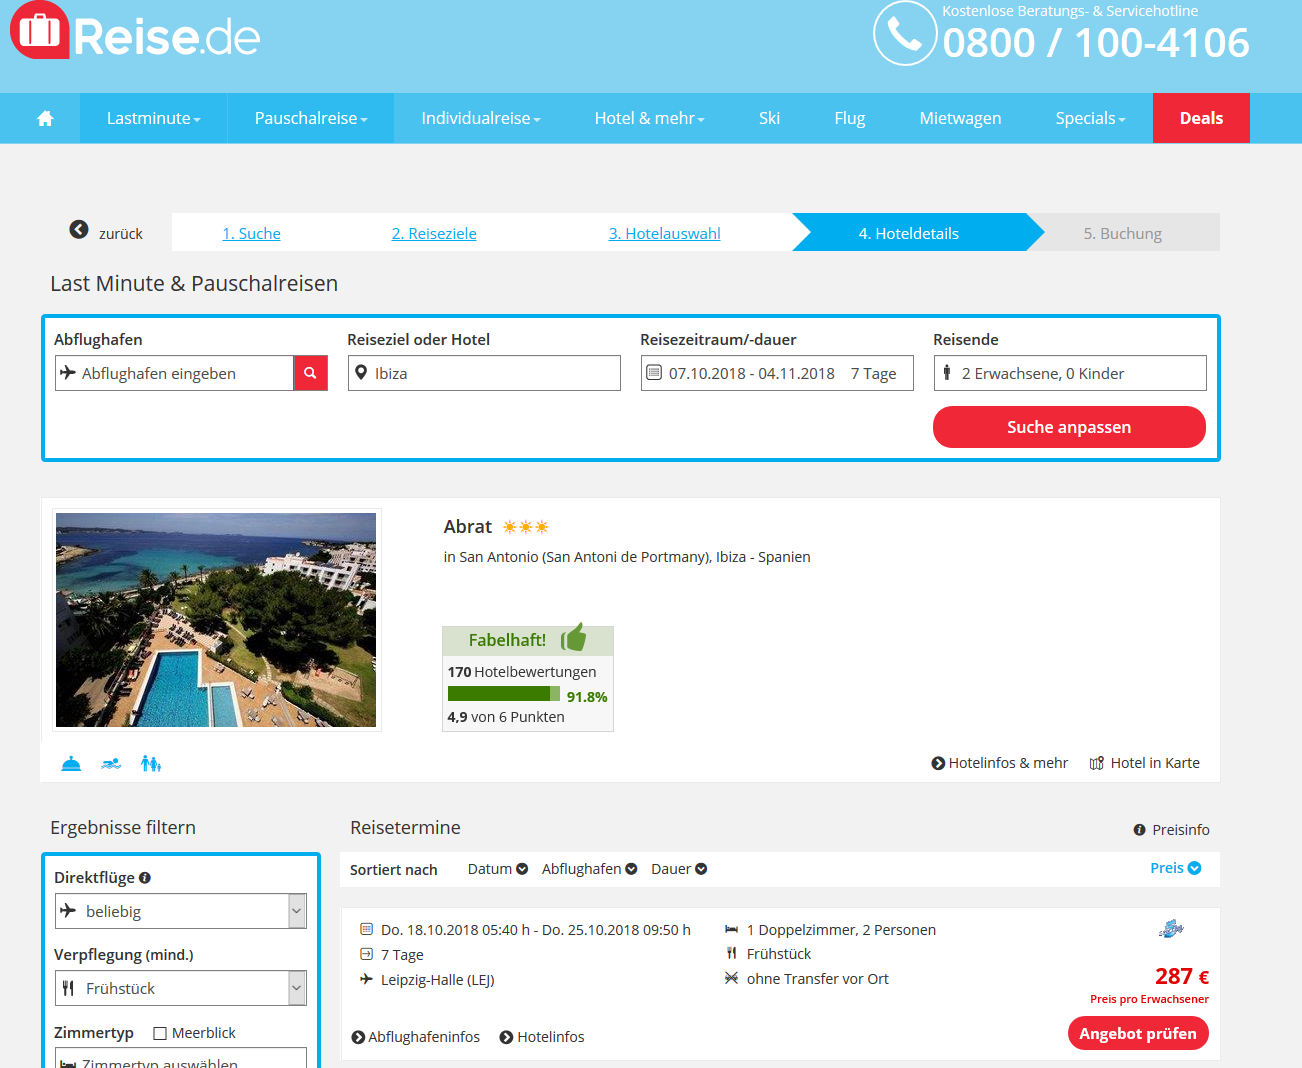Viewport: 1302px width, 1068px height.
Task: Click the Angebot prüfen button
Action: (x=1138, y=1033)
